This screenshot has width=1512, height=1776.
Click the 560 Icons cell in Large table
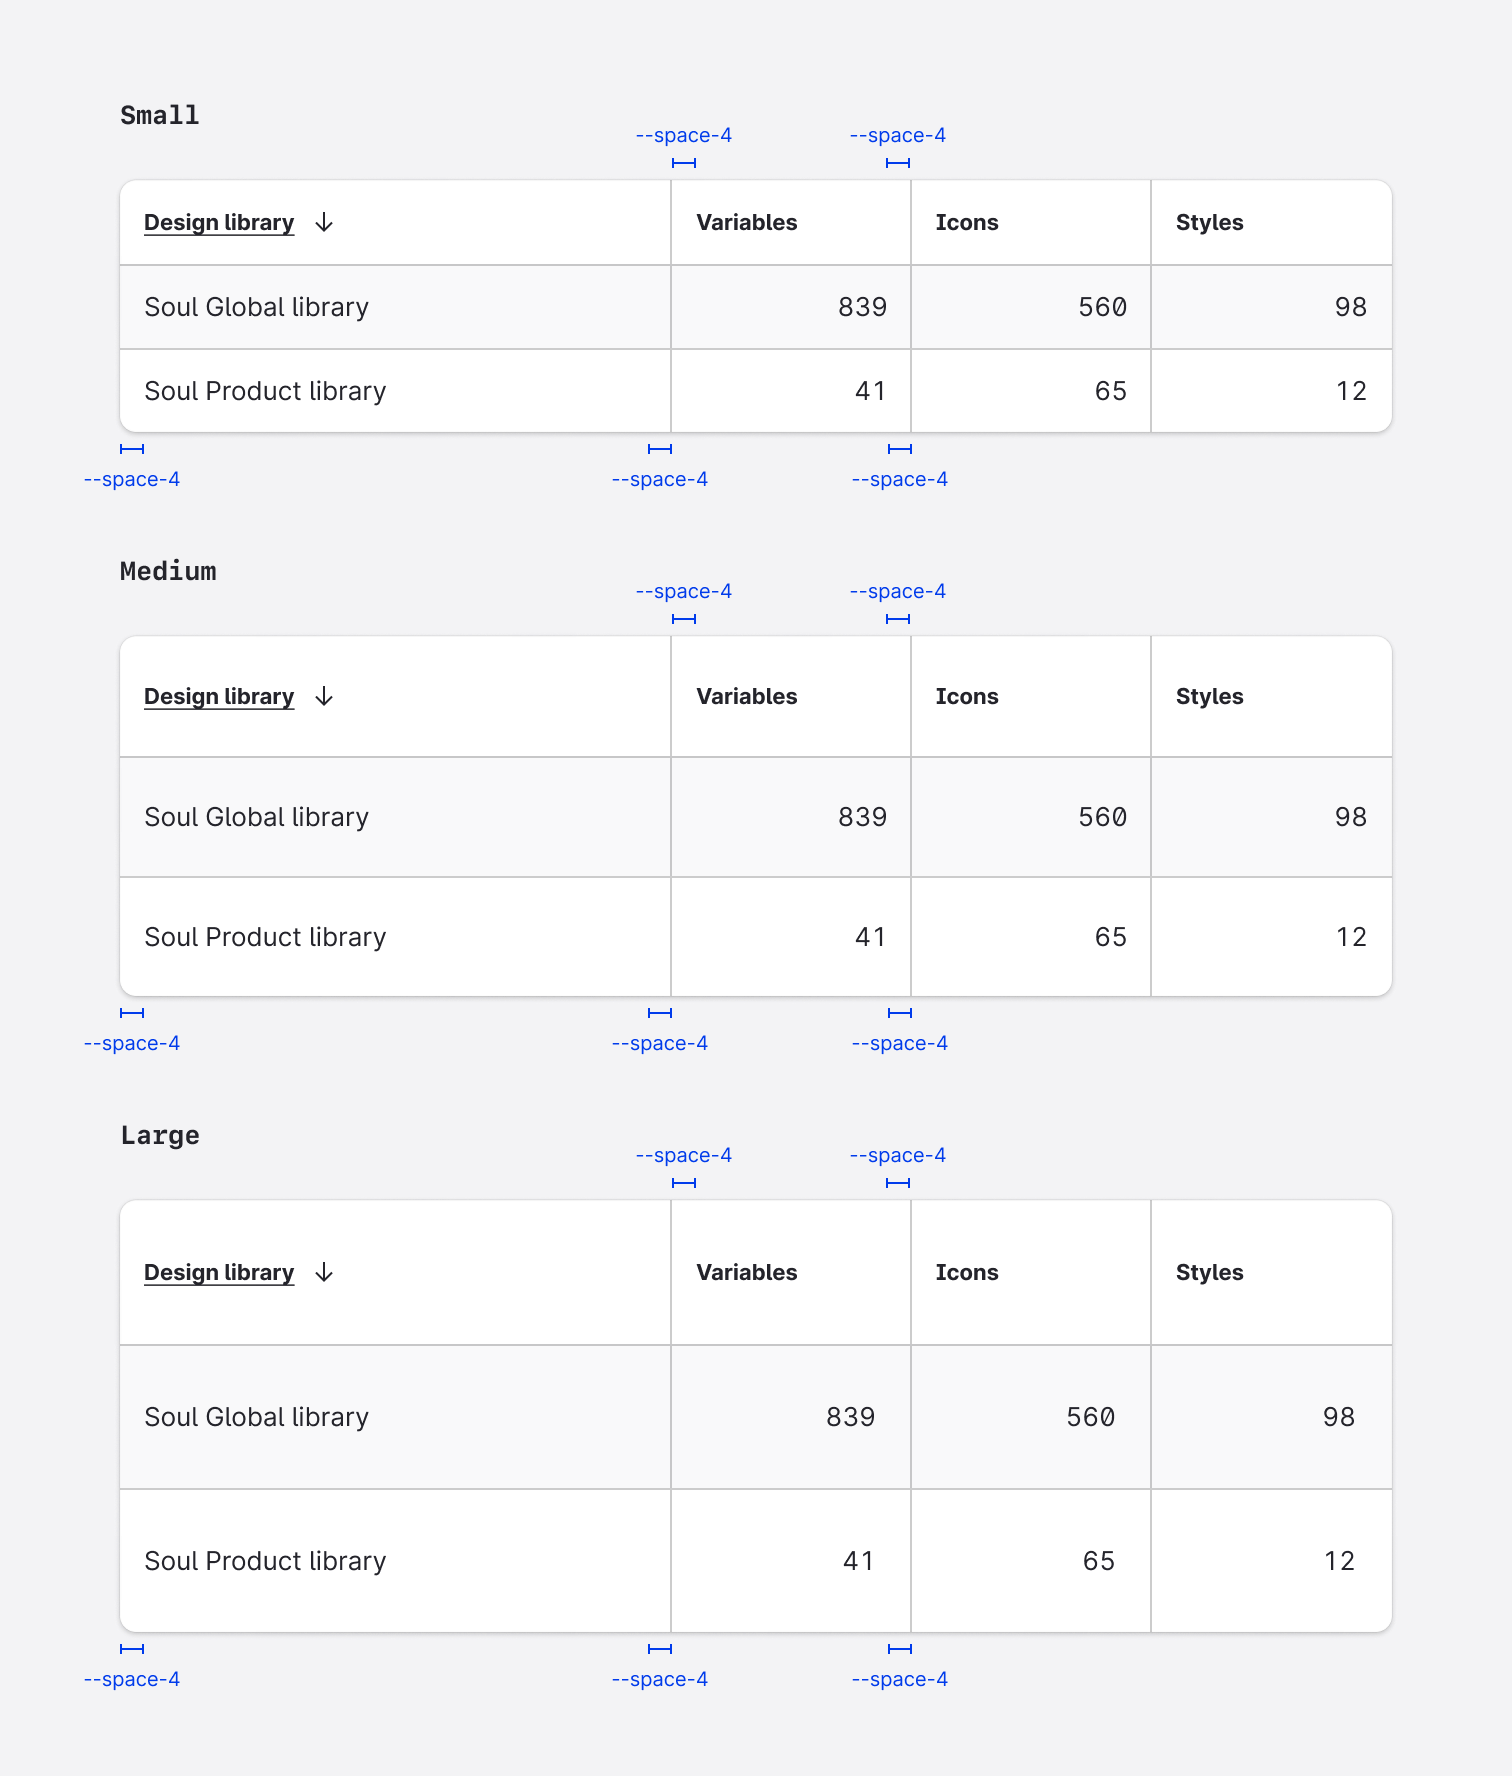[x=1090, y=1417]
